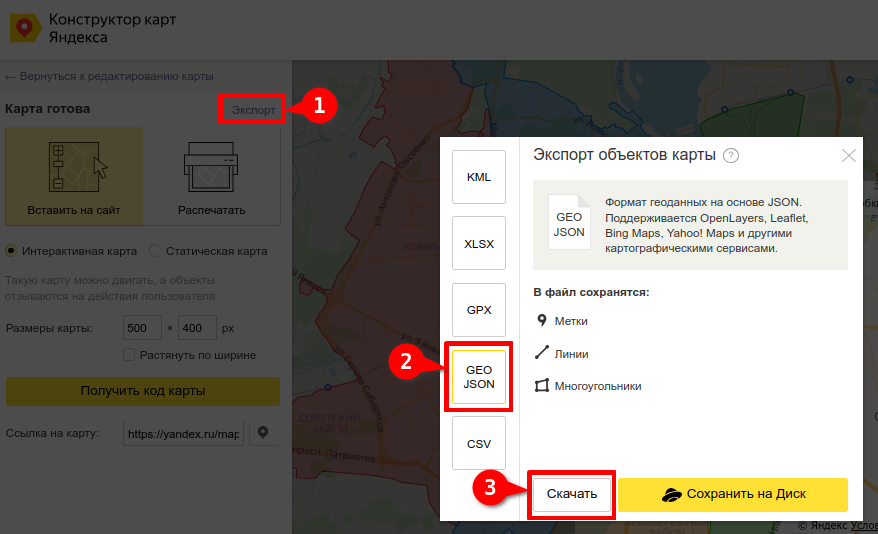Click the Метки placemark icon
Screen dimensions: 878x534
[x=542, y=321]
